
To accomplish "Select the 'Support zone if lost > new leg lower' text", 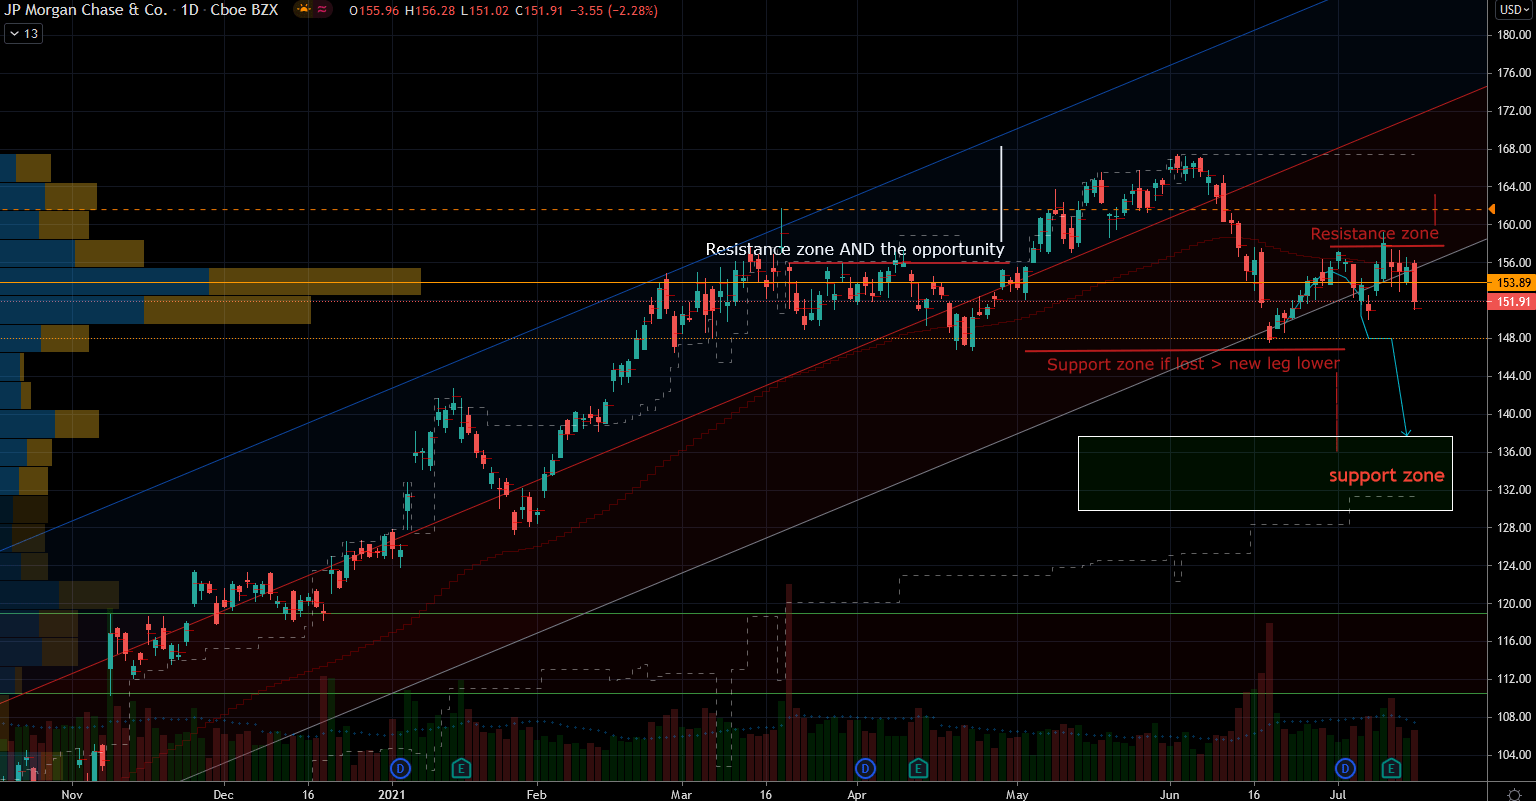I will click(x=1193, y=364).
